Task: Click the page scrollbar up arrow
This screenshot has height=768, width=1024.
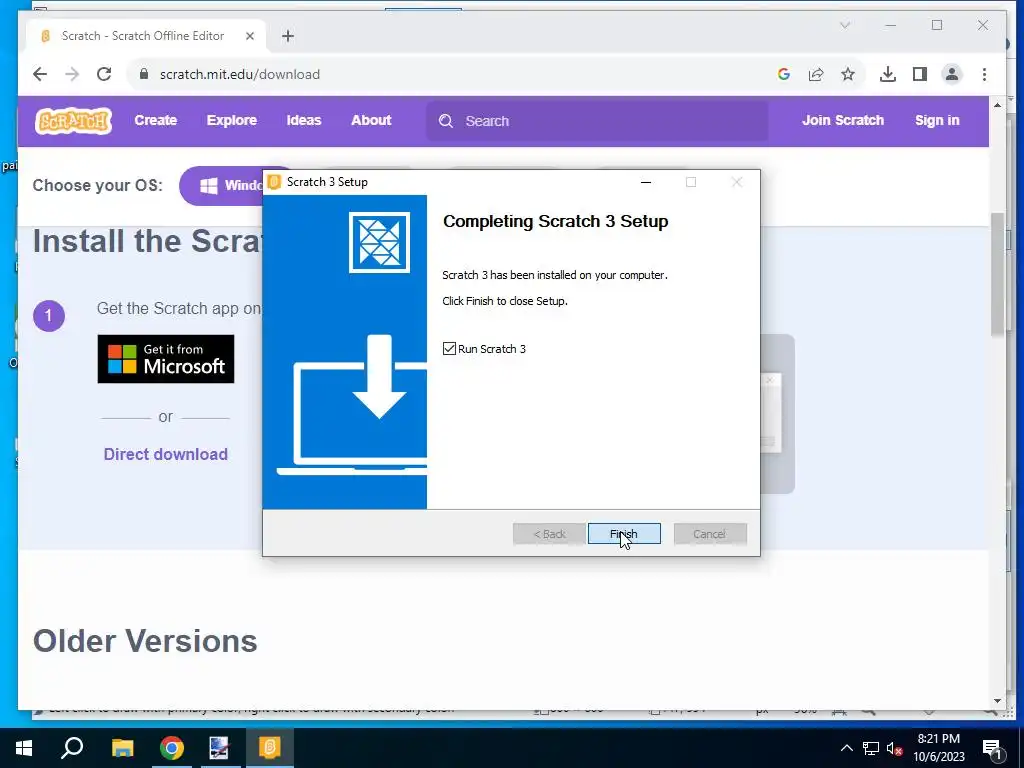Action: [997, 104]
